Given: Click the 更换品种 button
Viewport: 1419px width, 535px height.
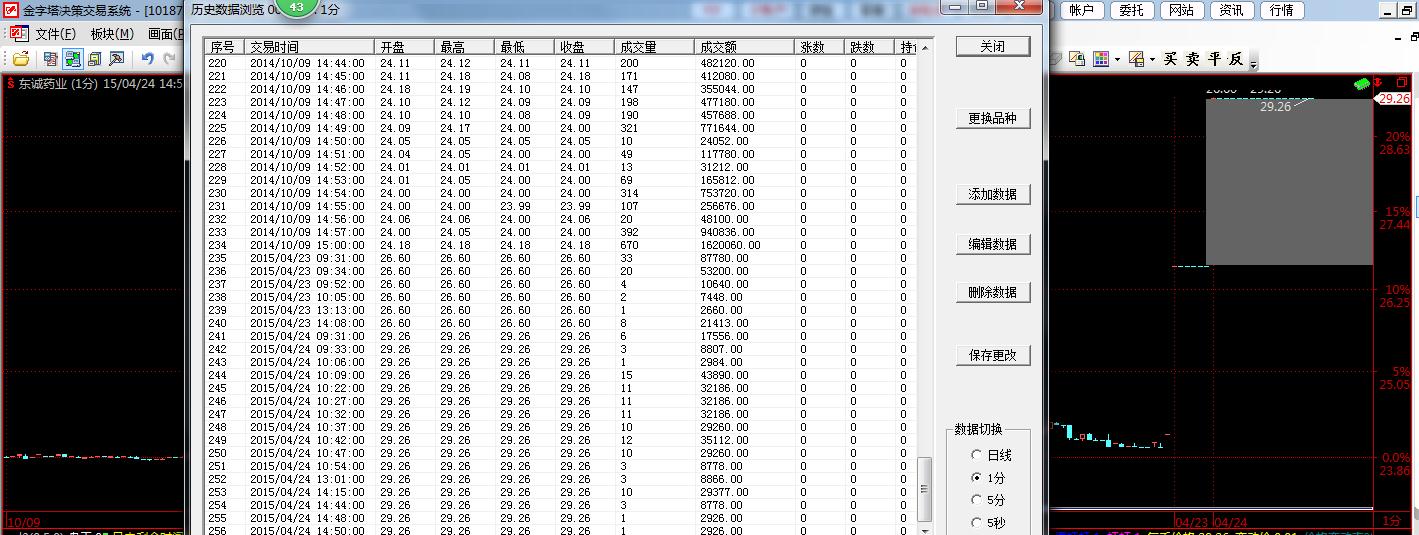Looking at the screenshot, I should pyautogui.click(x=992, y=118).
